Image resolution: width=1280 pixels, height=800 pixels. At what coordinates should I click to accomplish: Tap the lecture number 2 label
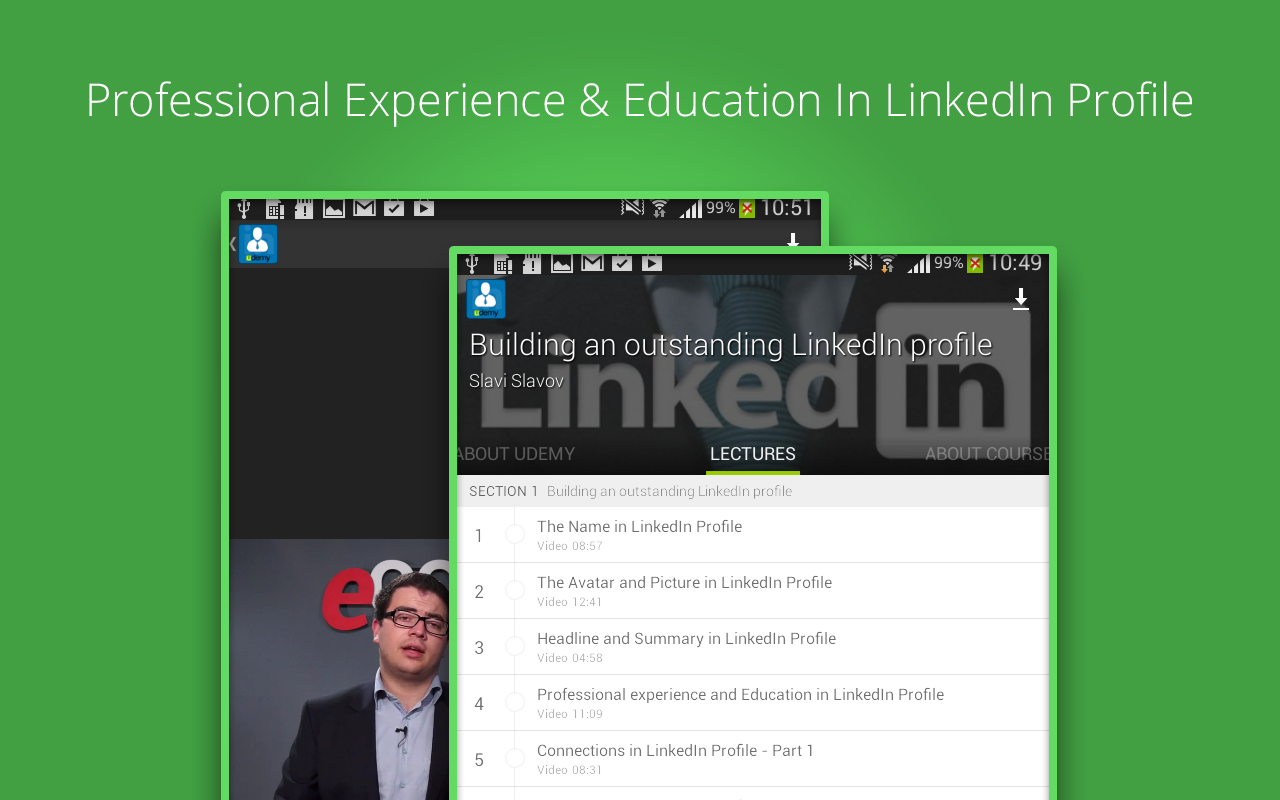[479, 592]
